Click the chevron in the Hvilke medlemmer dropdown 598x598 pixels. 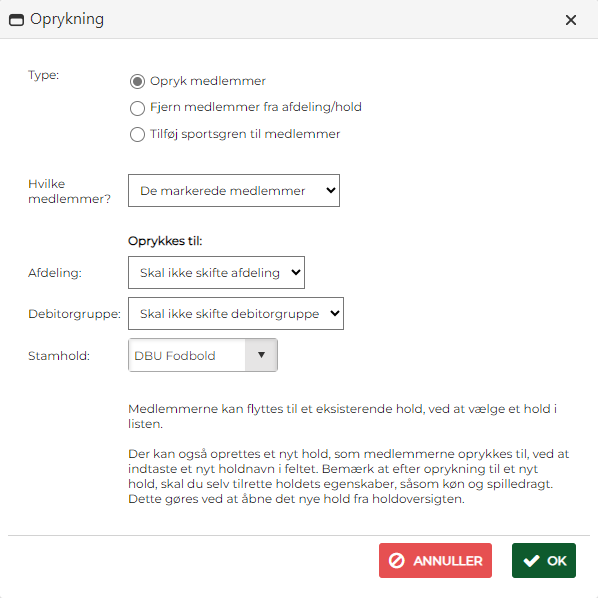click(x=331, y=190)
